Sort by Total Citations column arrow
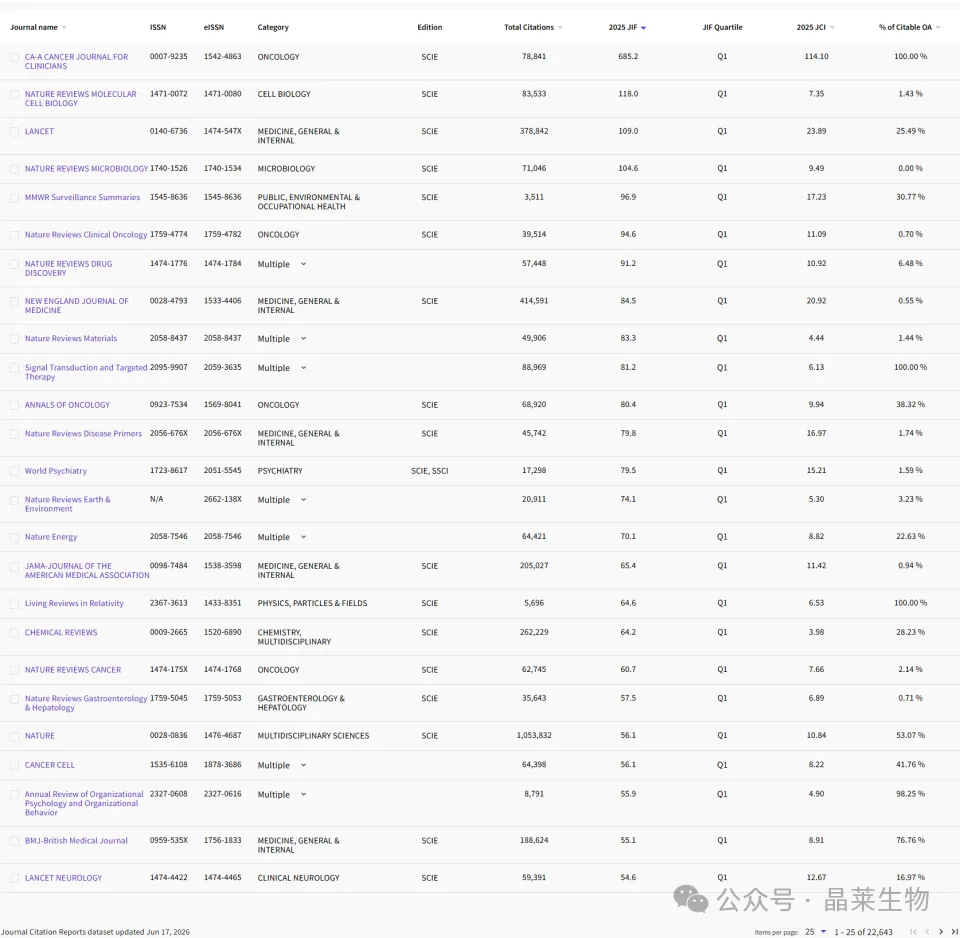Viewport: 960px width, 938px height. (560, 28)
